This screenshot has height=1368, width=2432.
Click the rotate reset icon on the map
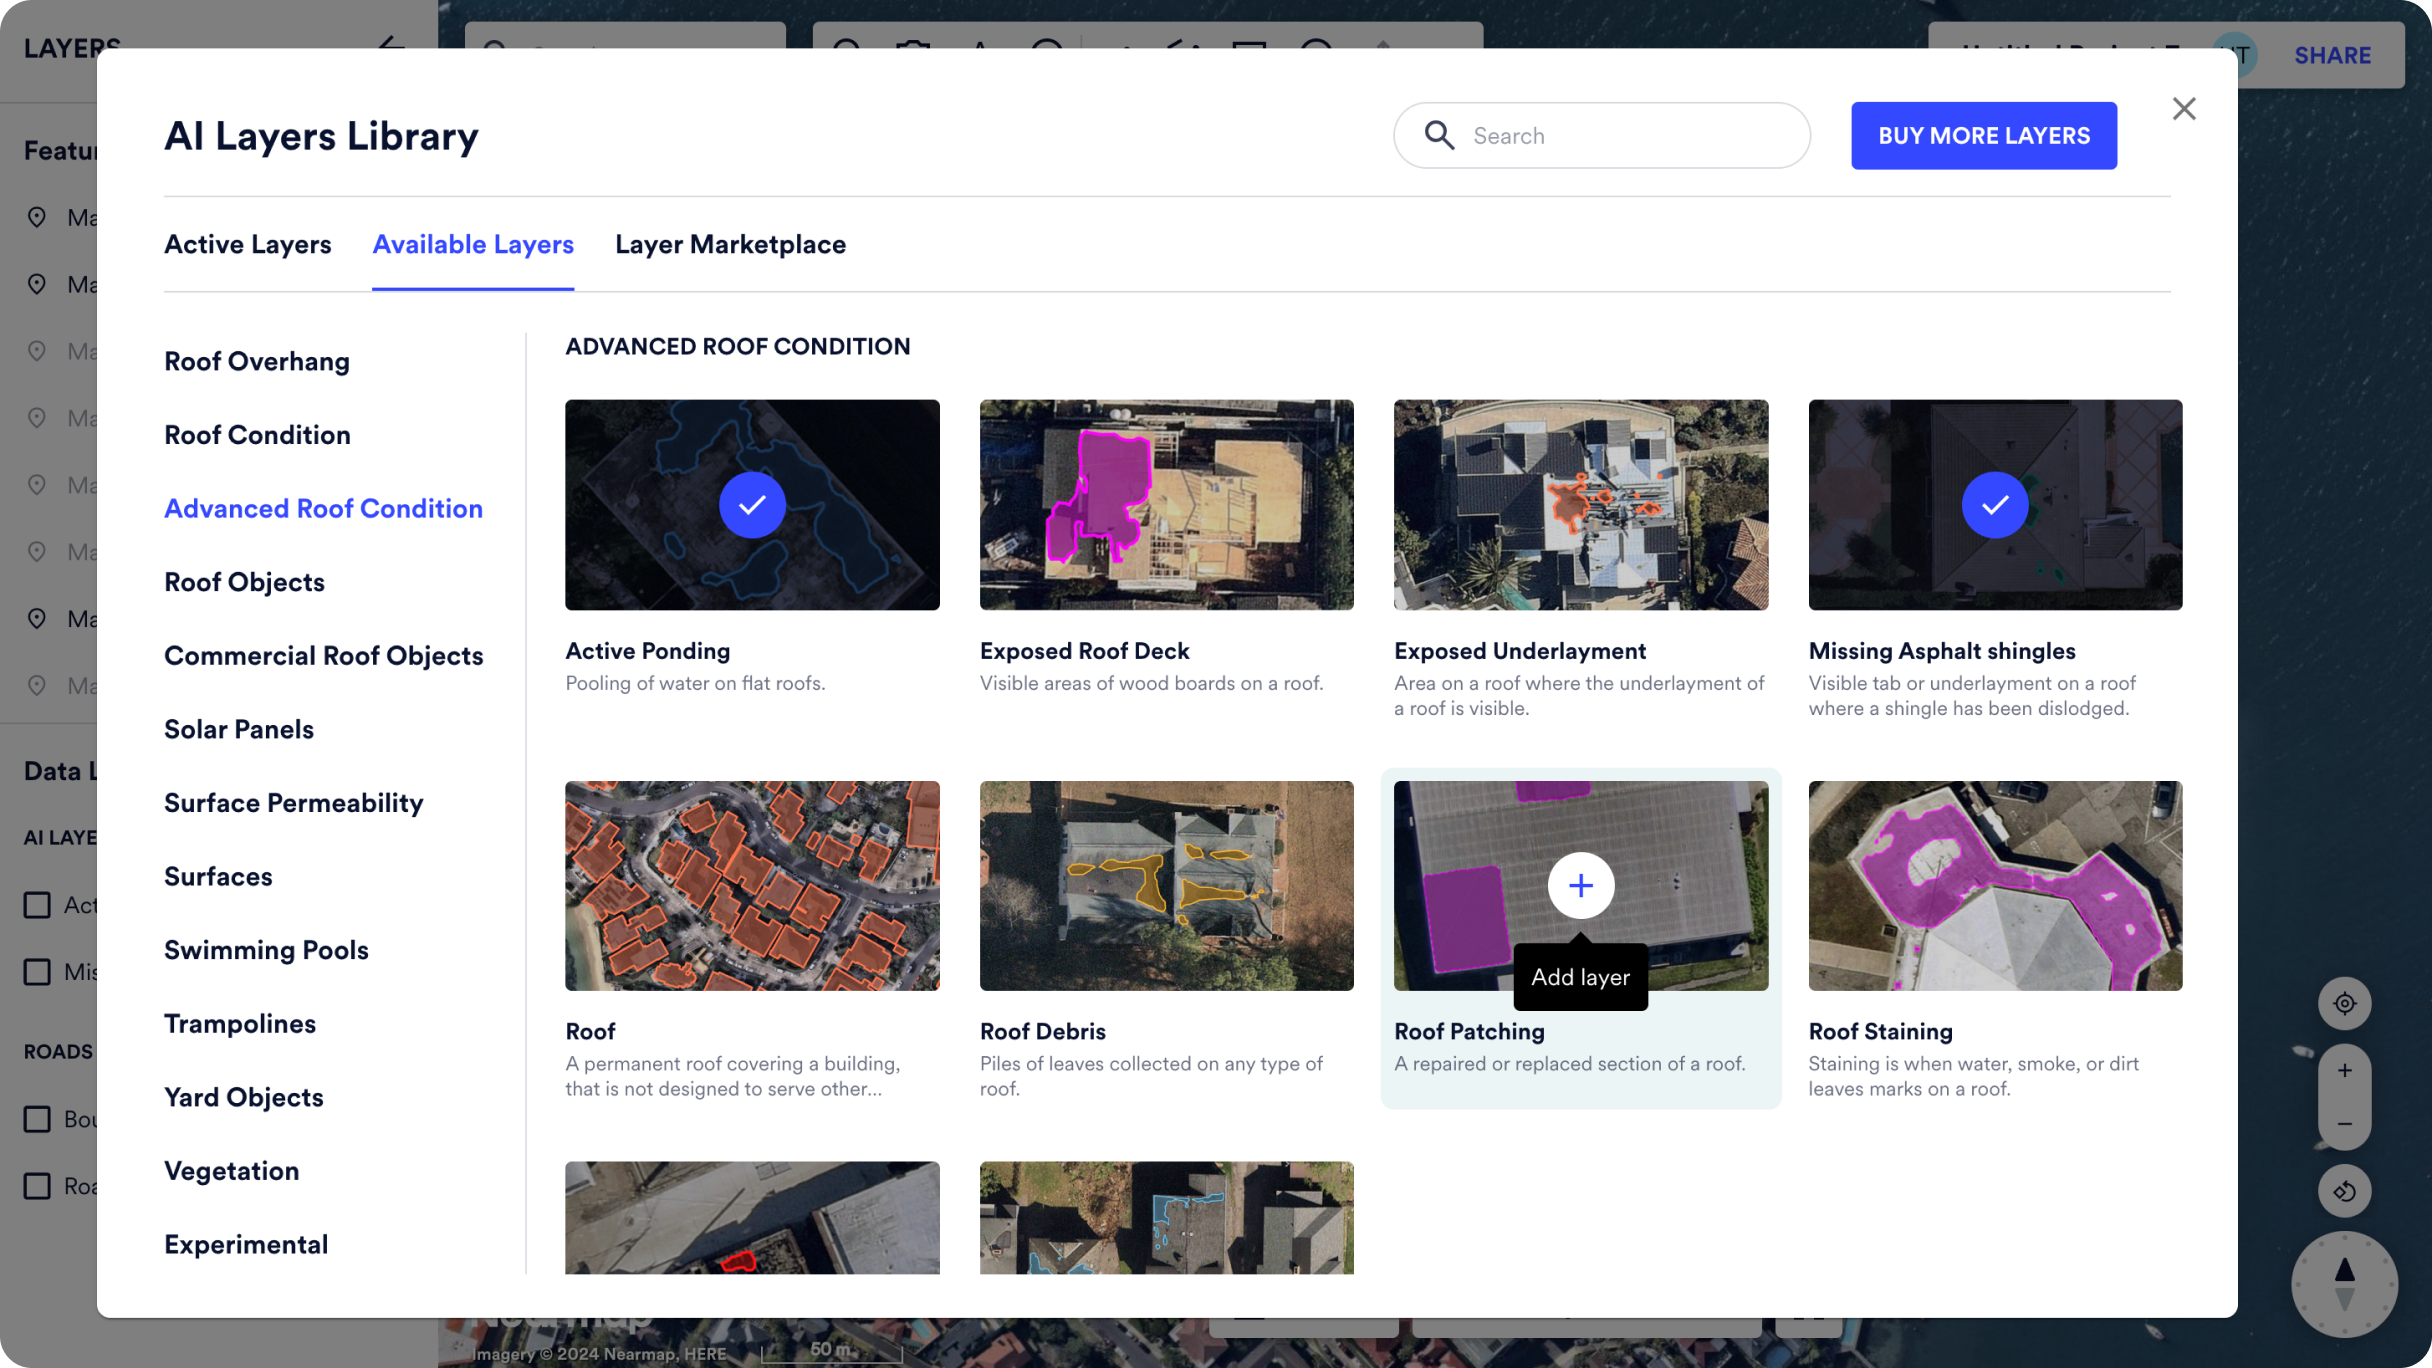click(2344, 1190)
